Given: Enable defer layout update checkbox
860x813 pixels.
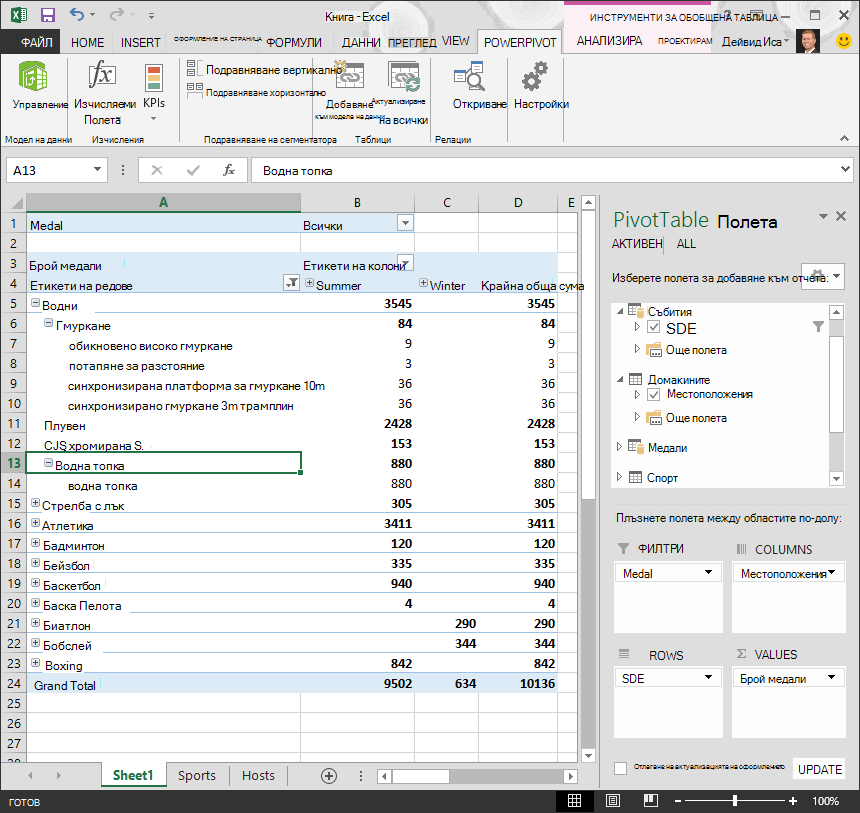Looking at the screenshot, I should [620, 768].
